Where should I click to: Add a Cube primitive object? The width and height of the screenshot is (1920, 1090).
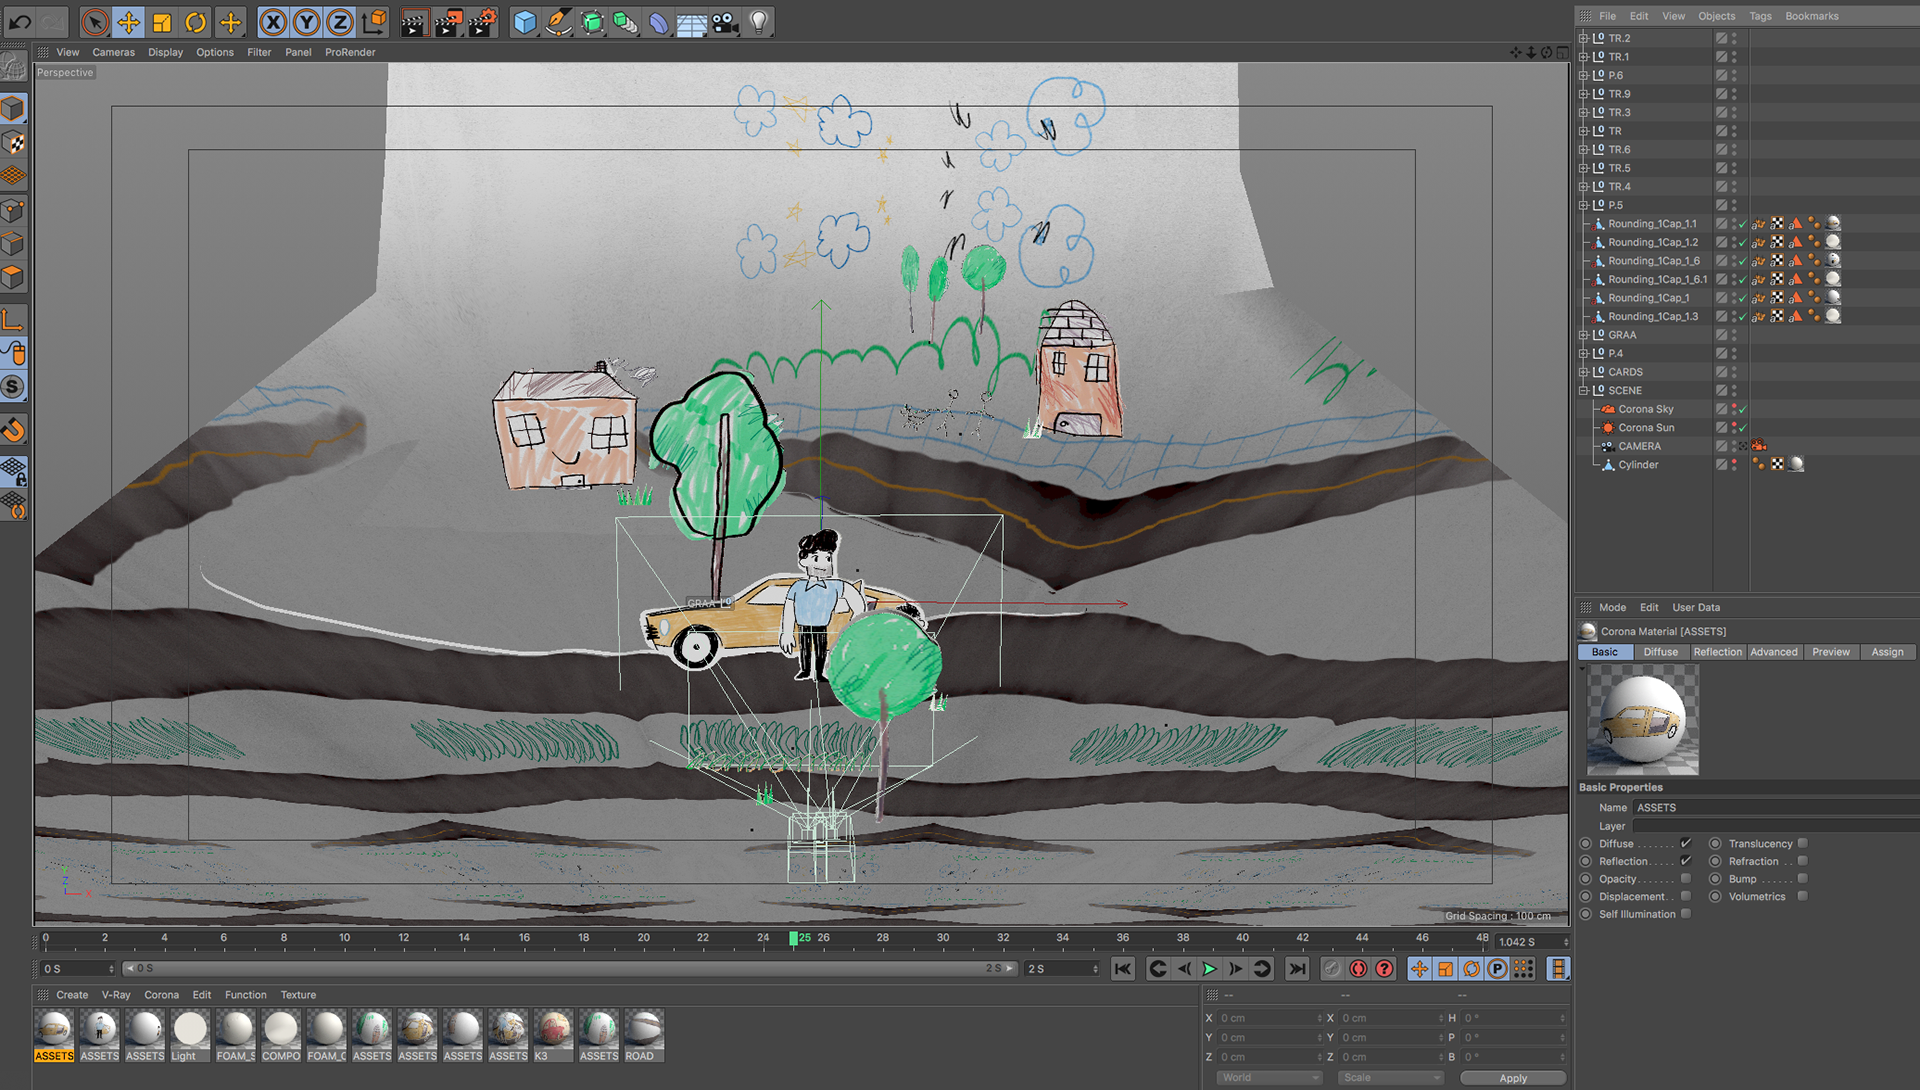coord(524,22)
